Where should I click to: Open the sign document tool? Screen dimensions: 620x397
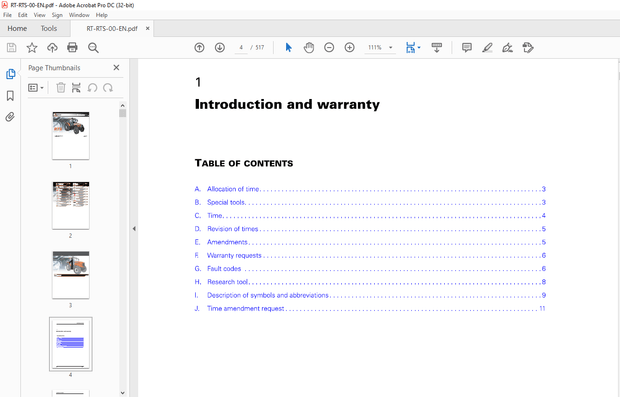[x=507, y=48]
